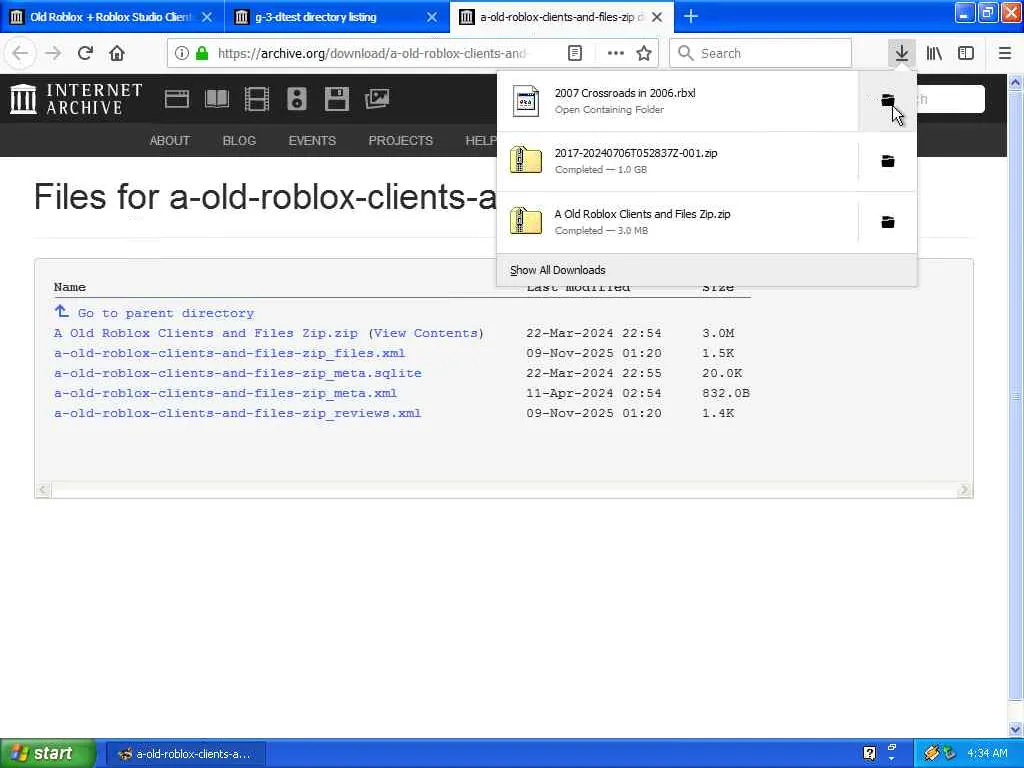Toggle reader view icon in address bar
This screenshot has width=1024, height=768.
575,53
